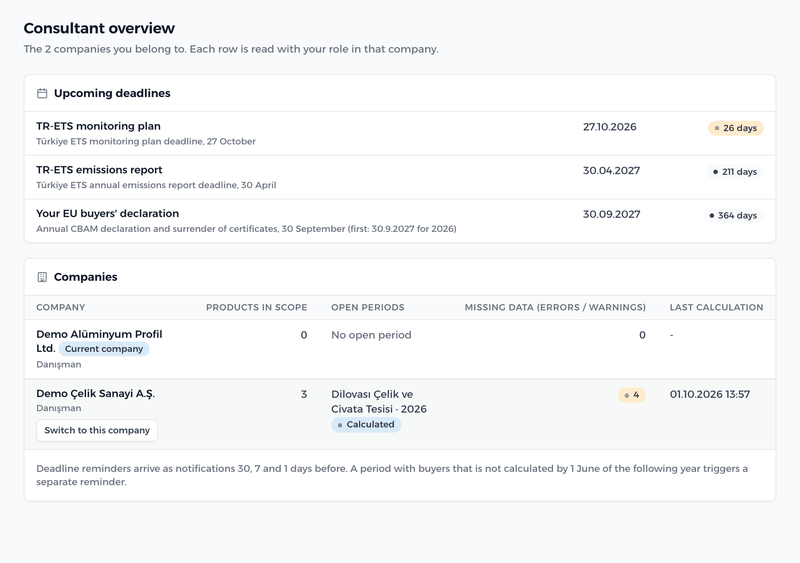This screenshot has width=800, height=563.
Task: Click the Calculated status badge
Action: coord(366,425)
